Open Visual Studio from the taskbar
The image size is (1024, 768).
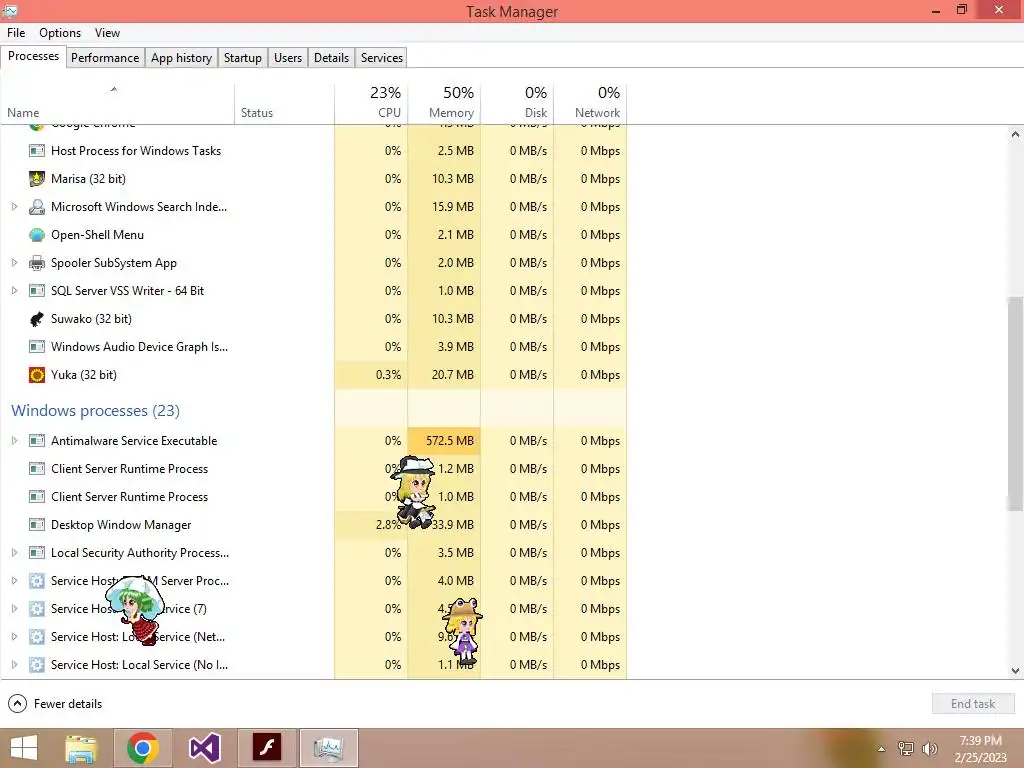click(x=204, y=748)
